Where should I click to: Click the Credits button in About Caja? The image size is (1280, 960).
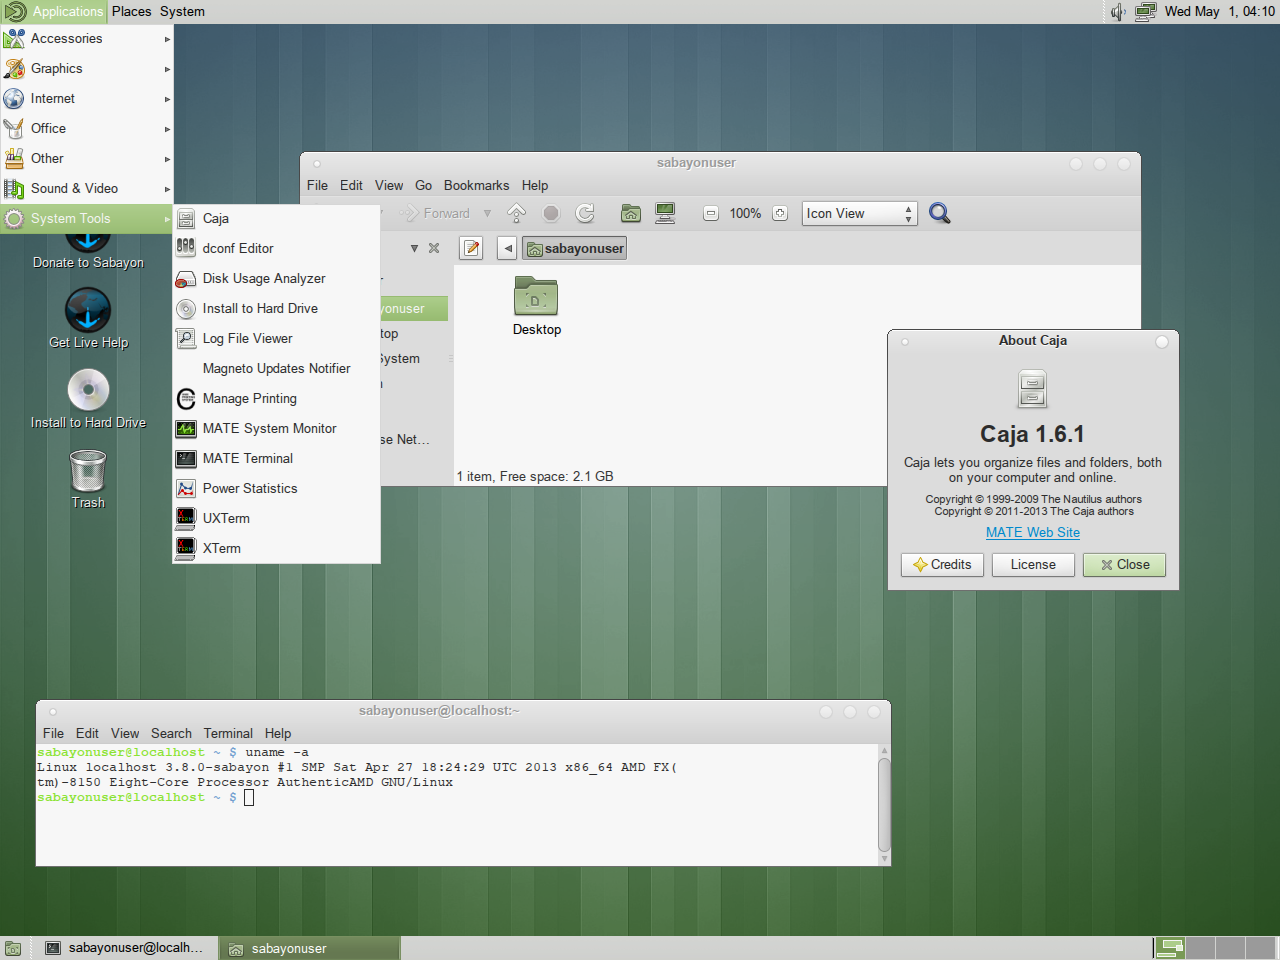pyautogui.click(x=942, y=565)
